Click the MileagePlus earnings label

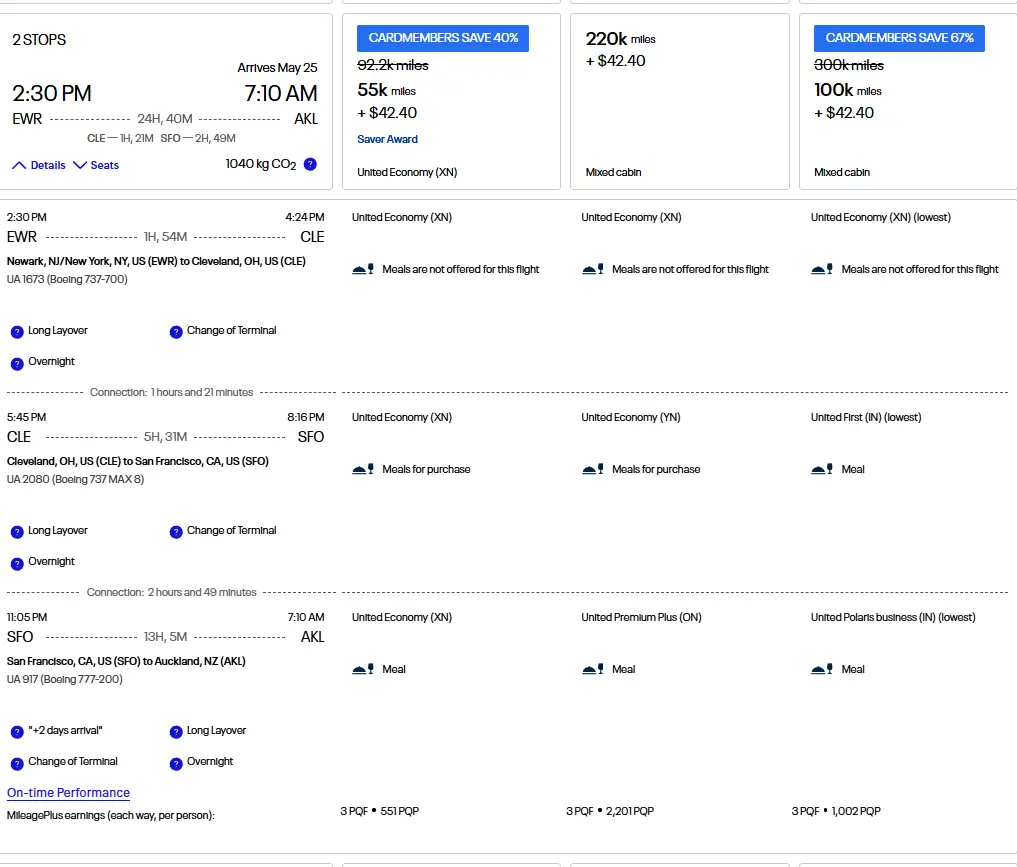111,815
